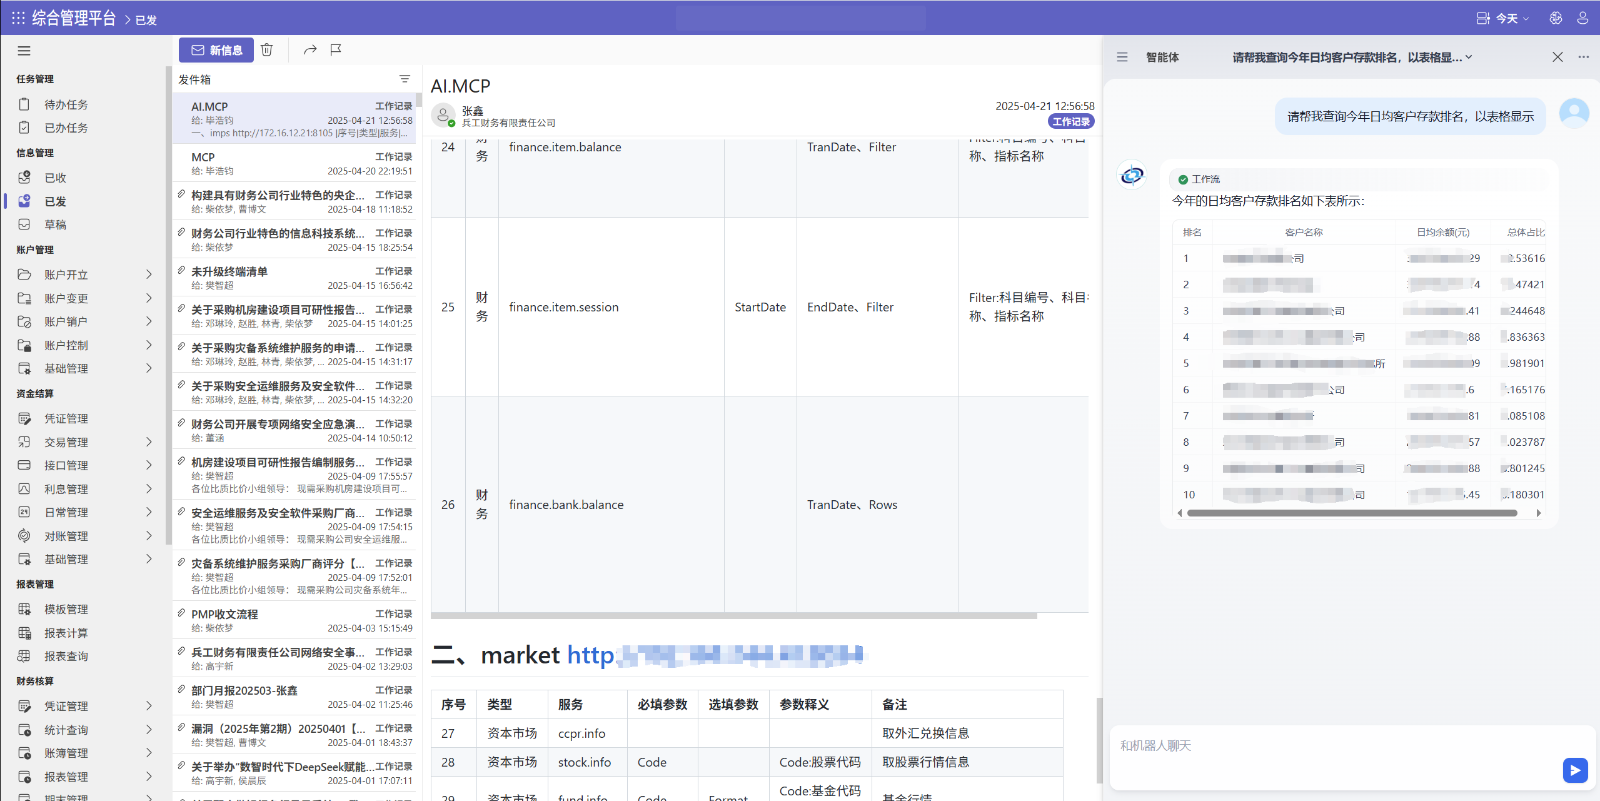Open the market http link in the document
Image resolution: width=1600 pixels, height=801 pixels.
[x=715, y=656]
